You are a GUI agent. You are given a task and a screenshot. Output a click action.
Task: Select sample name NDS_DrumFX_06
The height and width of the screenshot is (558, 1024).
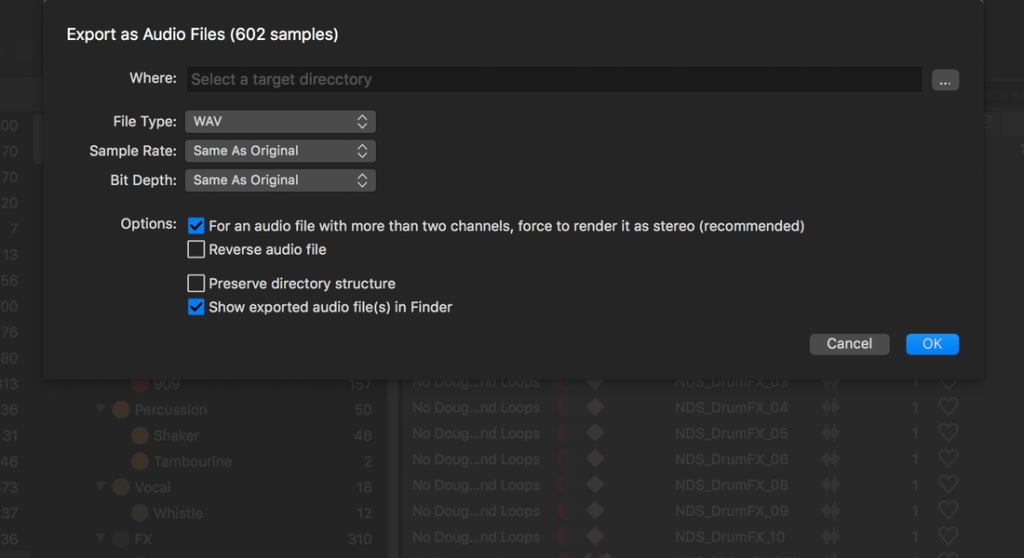tap(731, 459)
